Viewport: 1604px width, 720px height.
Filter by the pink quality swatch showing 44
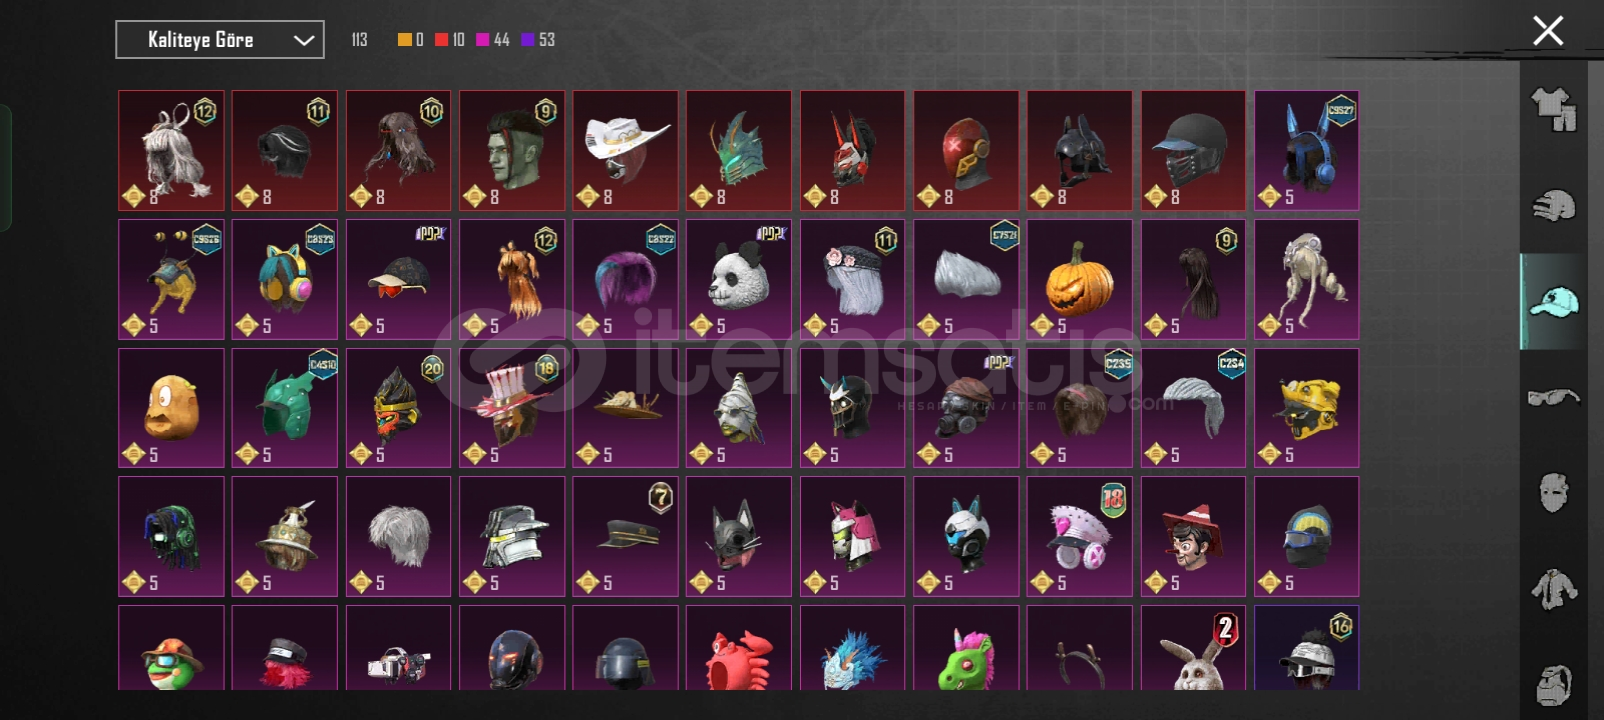tap(483, 40)
